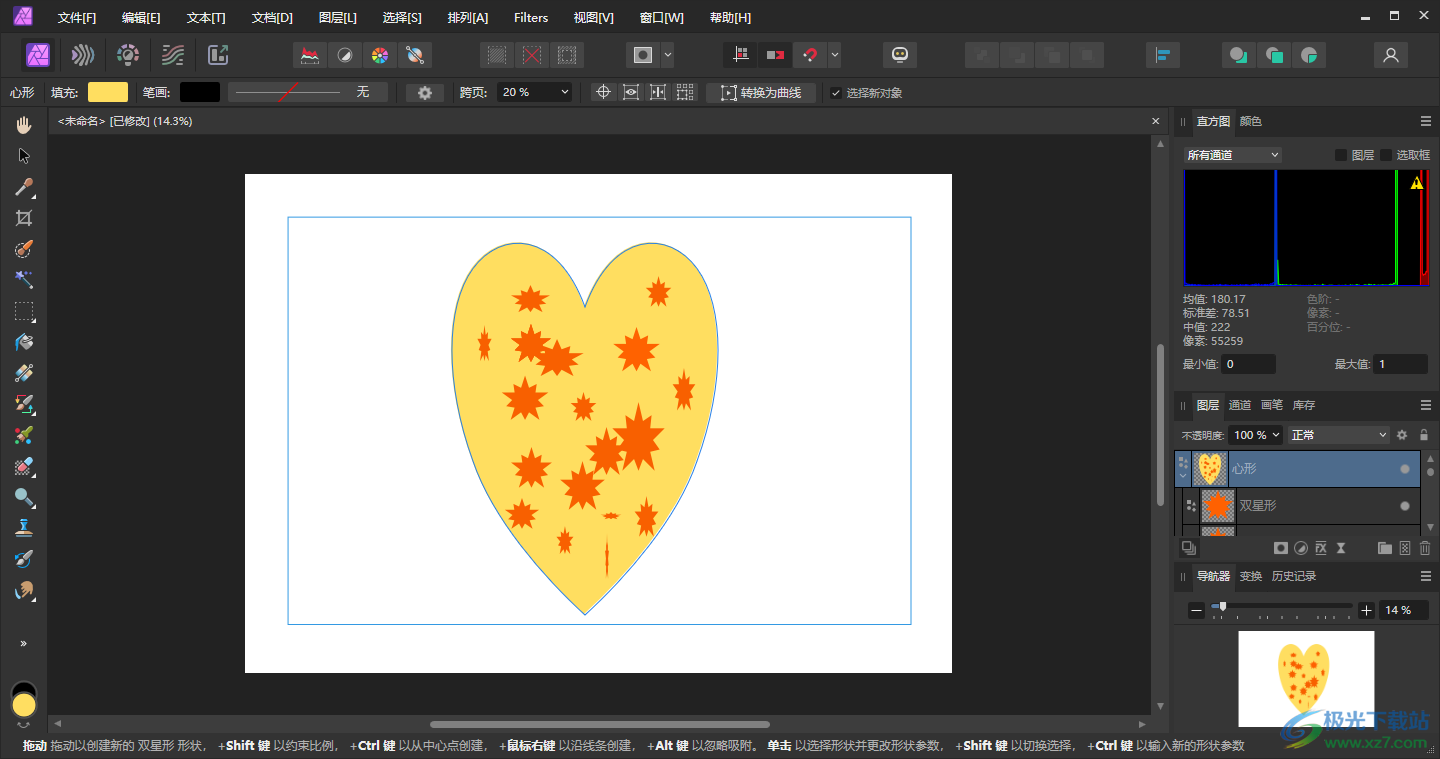The image size is (1440, 759).
Task: Open the stroke settings gear icon
Action: [x=425, y=93]
